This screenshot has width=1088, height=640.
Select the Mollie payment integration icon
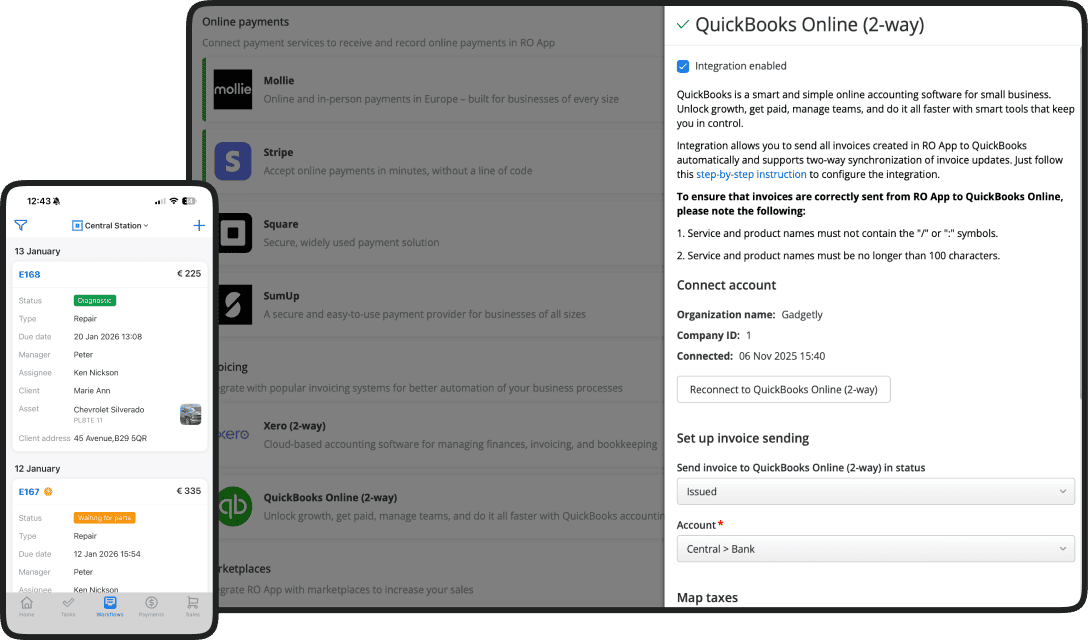point(232,90)
